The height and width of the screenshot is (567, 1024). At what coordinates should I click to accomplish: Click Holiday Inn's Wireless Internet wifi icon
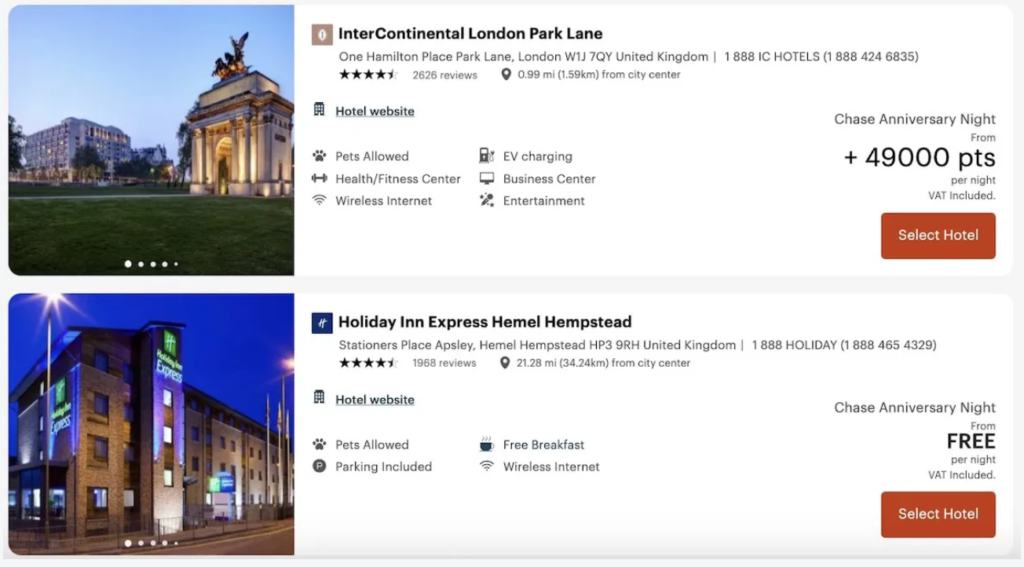(x=487, y=466)
